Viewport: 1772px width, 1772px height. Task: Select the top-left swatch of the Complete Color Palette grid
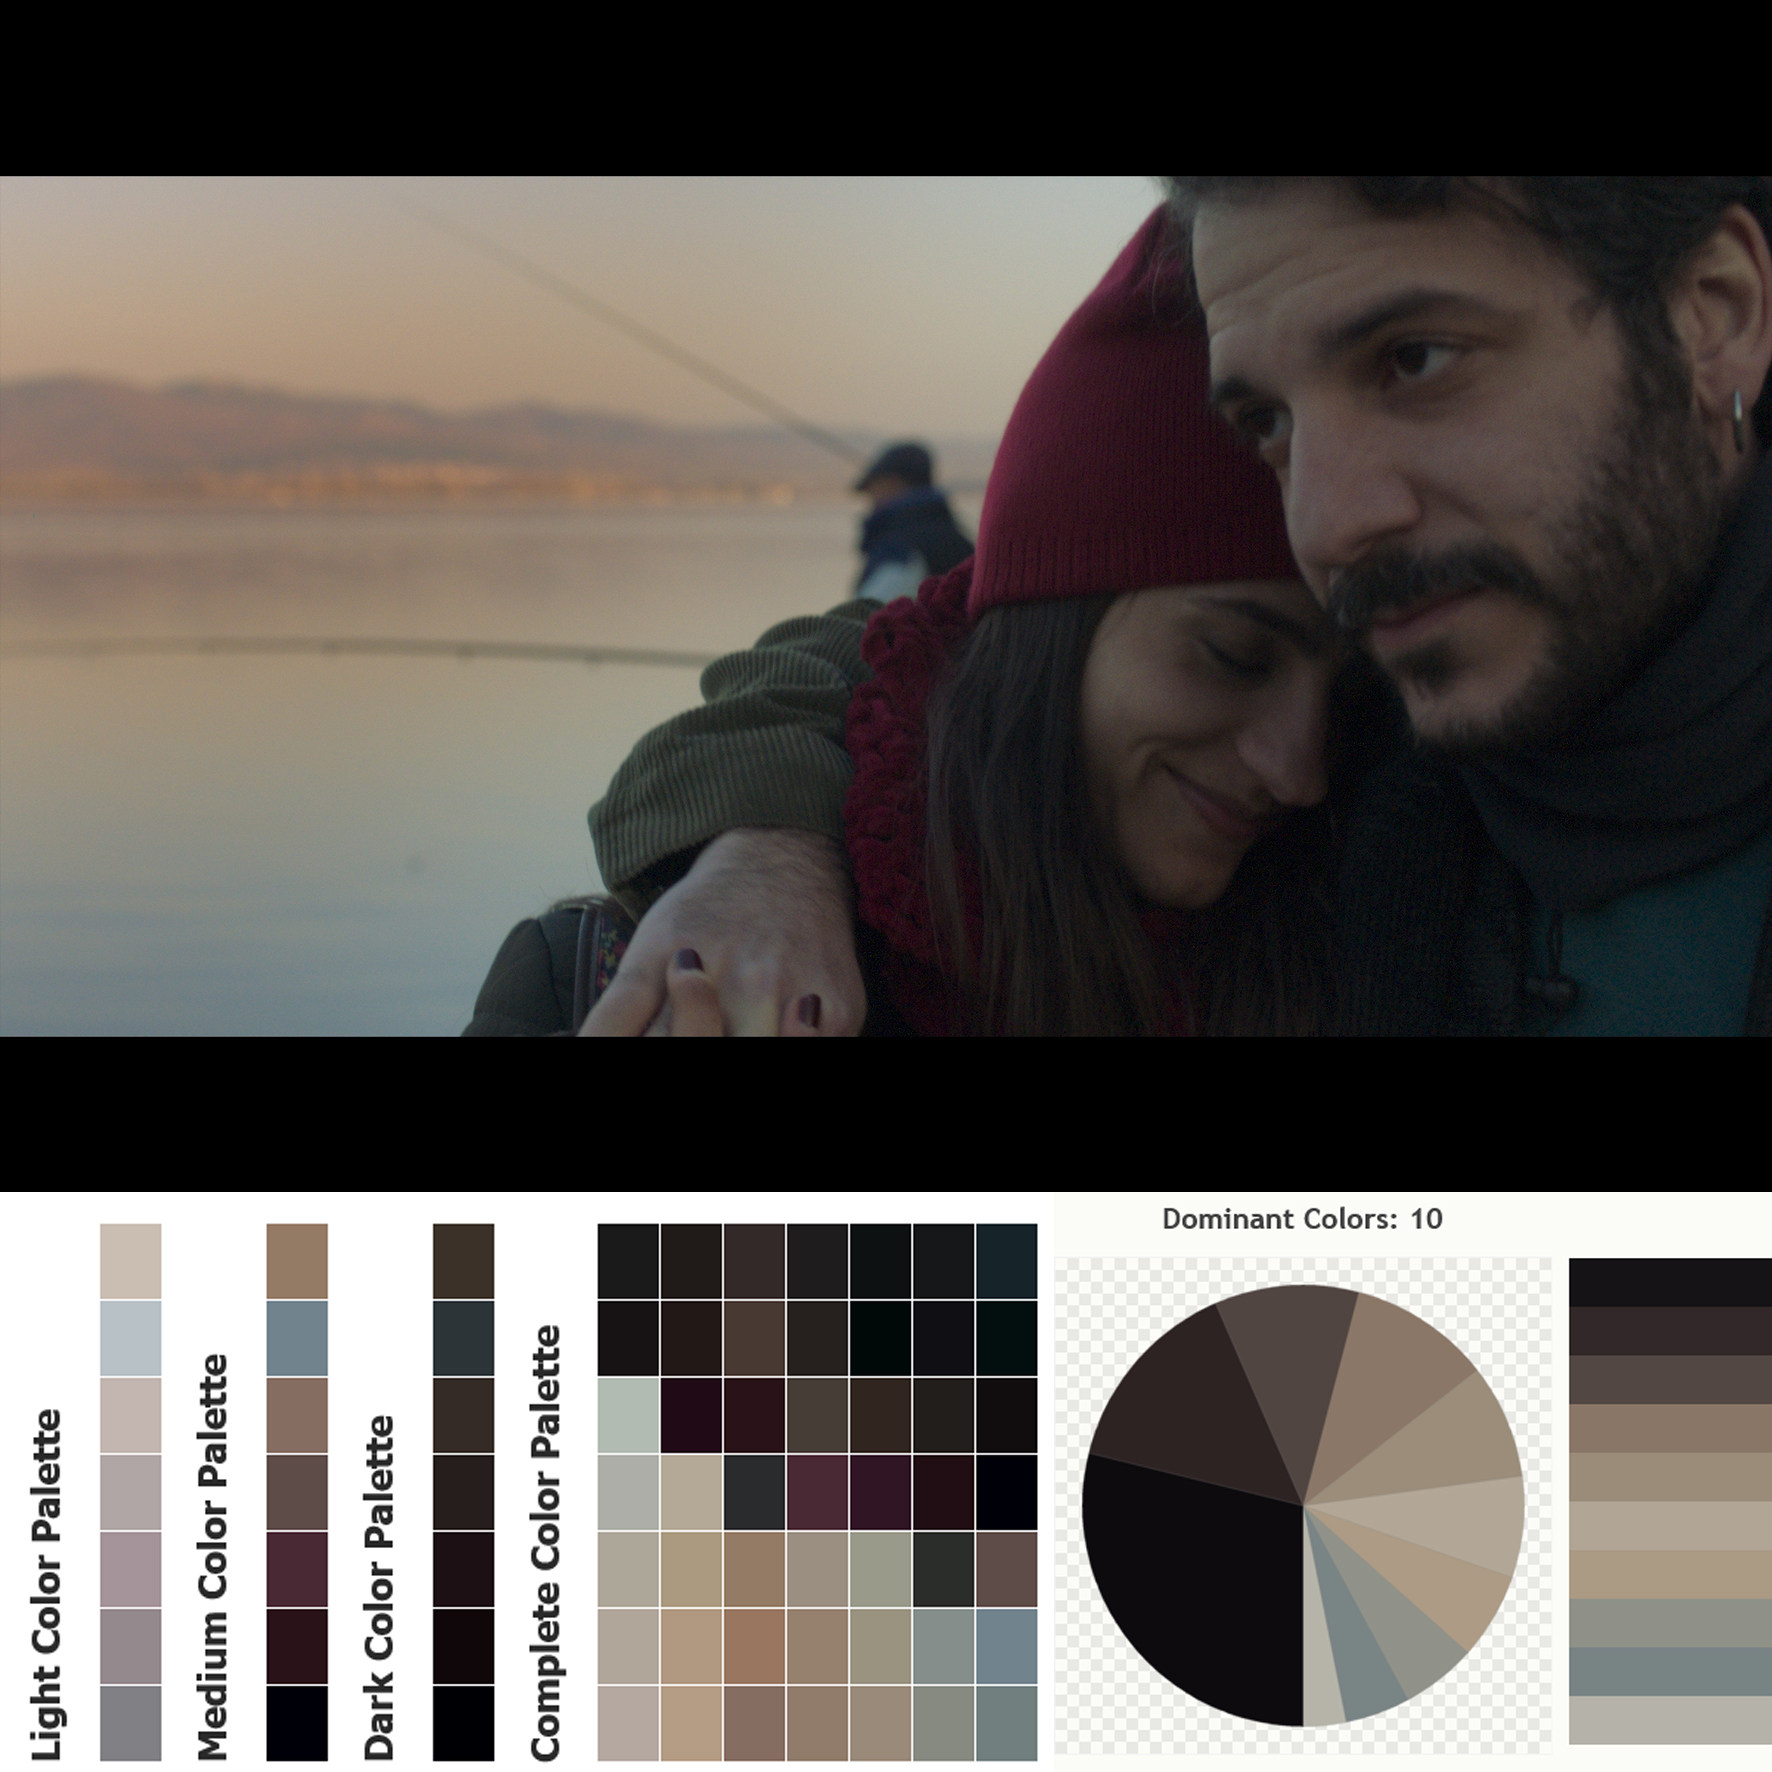(628, 1260)
